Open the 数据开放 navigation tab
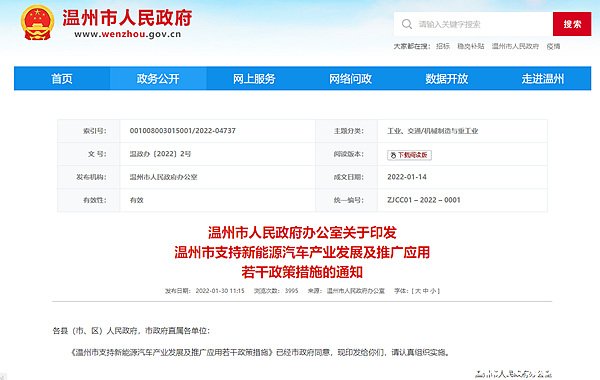This screenshot has width=600, height=380. pyautogui.click(x=447, y=78)
